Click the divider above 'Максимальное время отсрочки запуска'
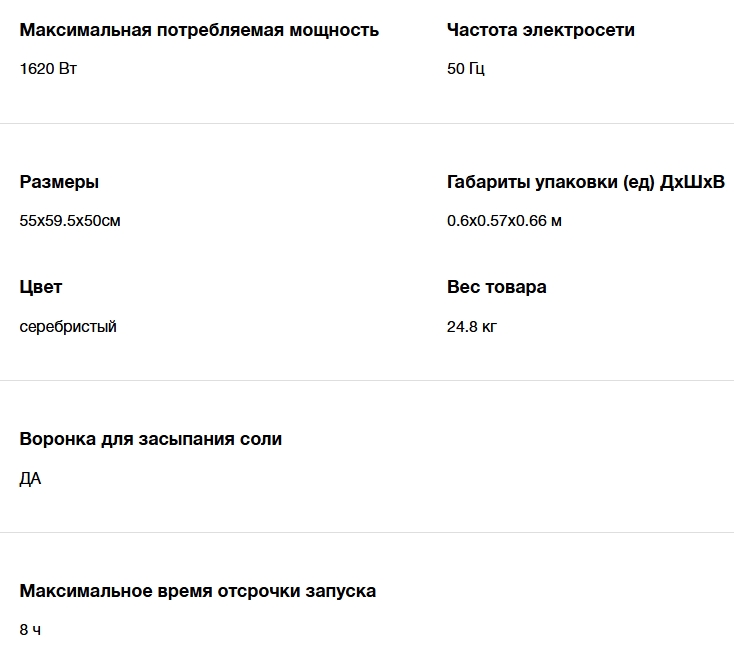The width and height of the screenshot is (734, 666). pyautogui.click(x=367, y=533)
